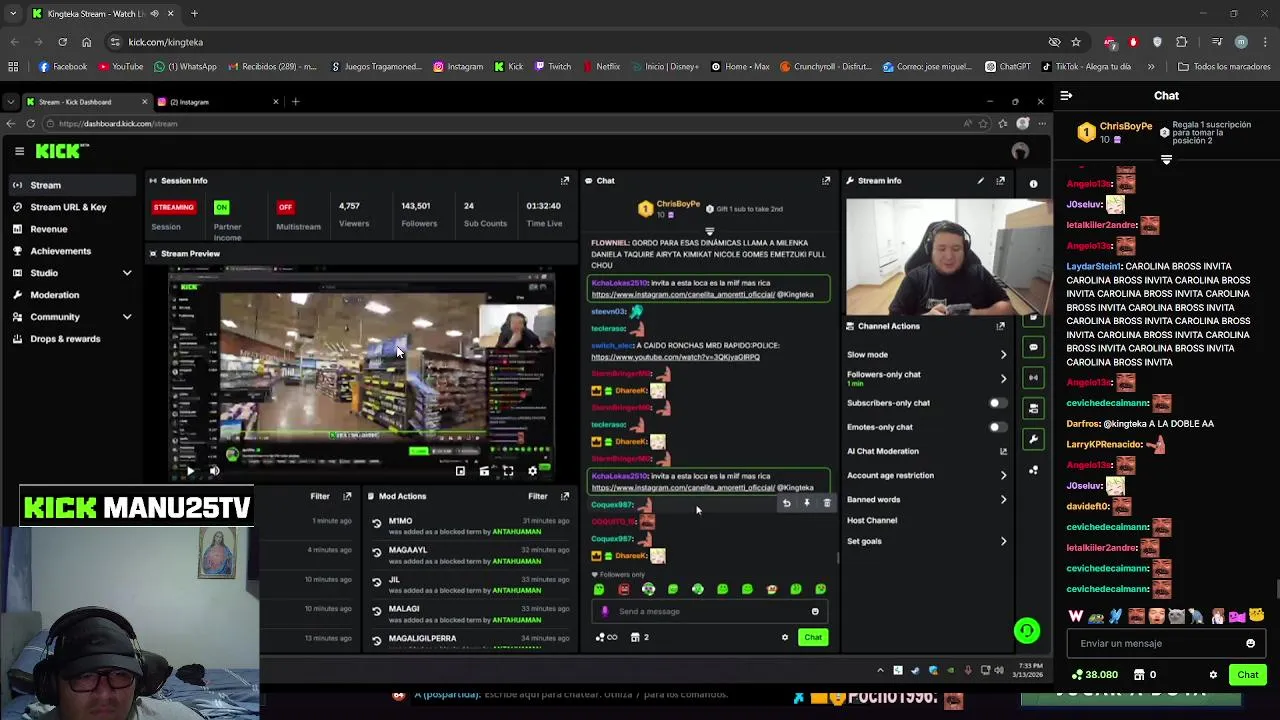Play the stream preview video

click(x=190, y=471)
